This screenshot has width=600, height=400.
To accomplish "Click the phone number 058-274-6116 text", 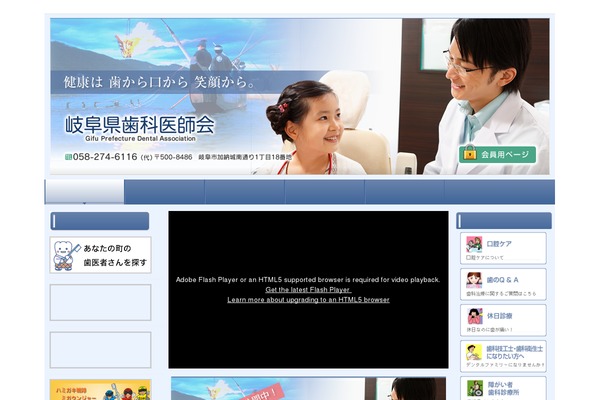I will tap(105, 157).
